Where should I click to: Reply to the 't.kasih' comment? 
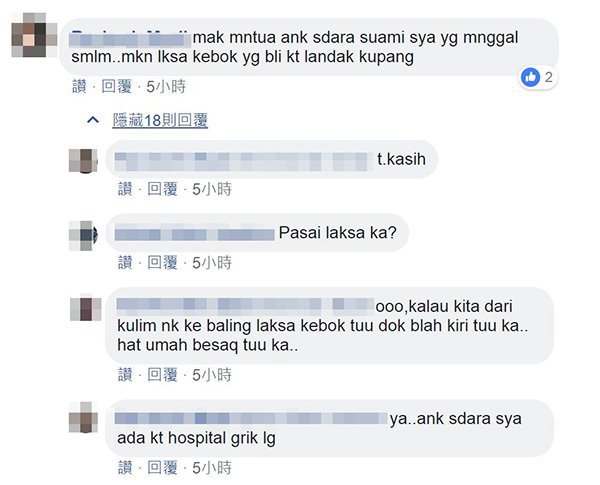pyautogui.click(x=163, y=189)
